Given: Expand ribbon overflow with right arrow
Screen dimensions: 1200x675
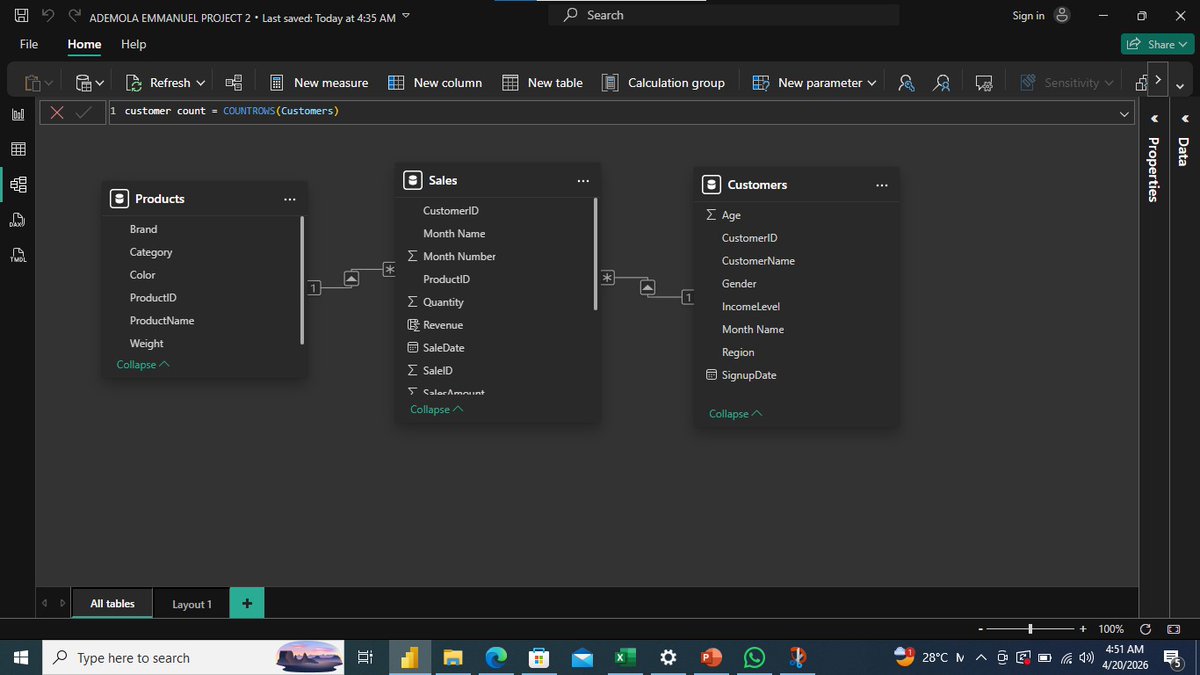Looking at the screenshot, I should tap(1158, 78).
